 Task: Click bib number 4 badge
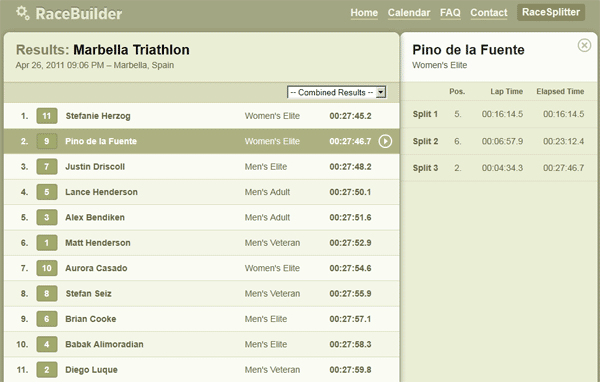pyautogui.click(x=47, y=344)
